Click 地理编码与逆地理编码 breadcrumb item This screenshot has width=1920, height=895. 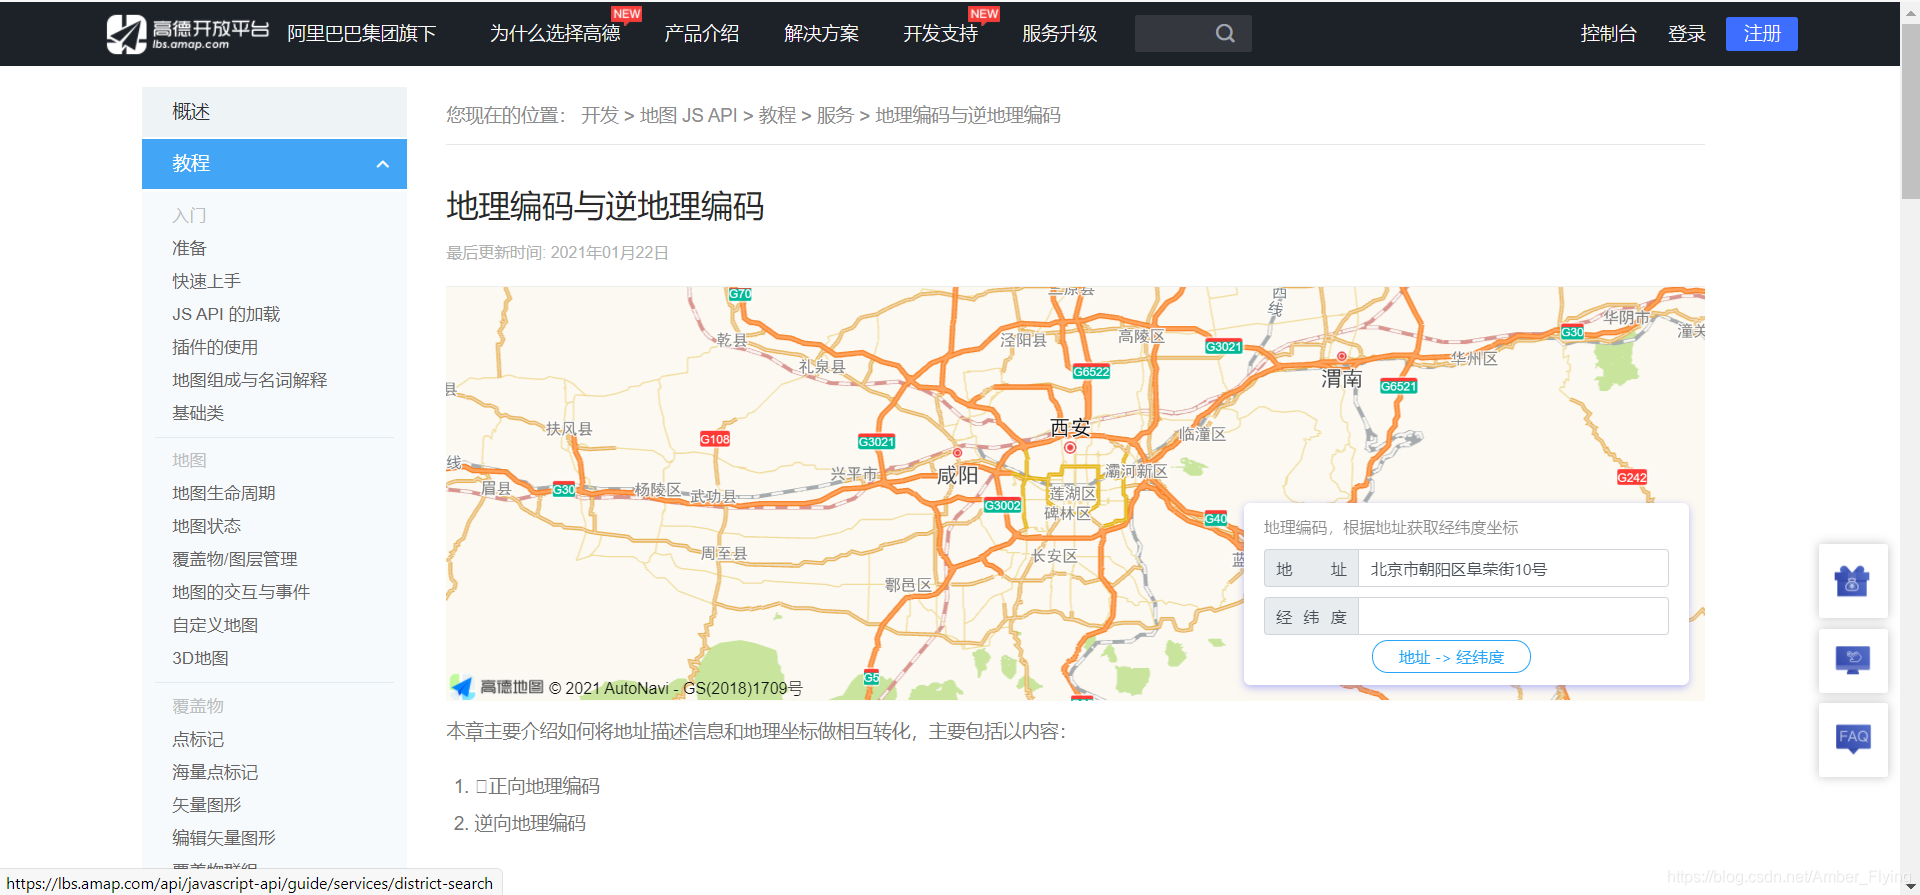point(968,115)
